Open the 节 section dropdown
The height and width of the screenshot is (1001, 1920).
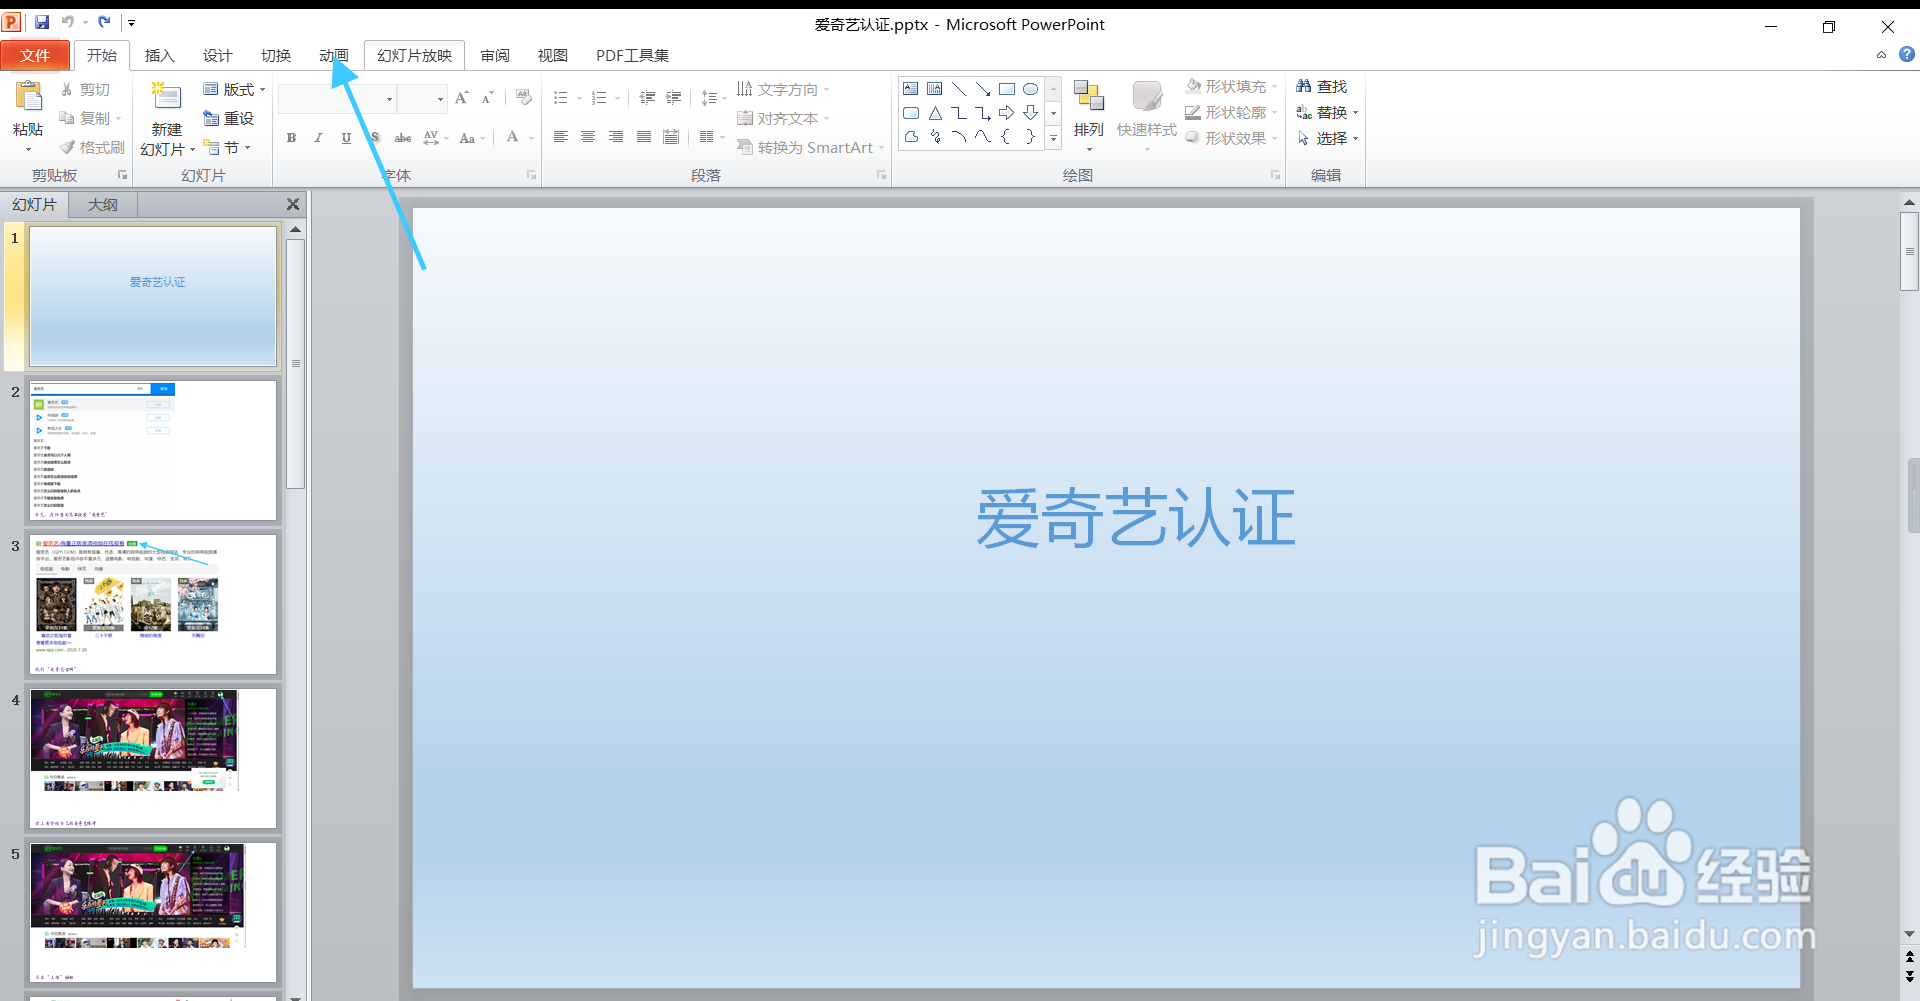click(x=227, y=148)
